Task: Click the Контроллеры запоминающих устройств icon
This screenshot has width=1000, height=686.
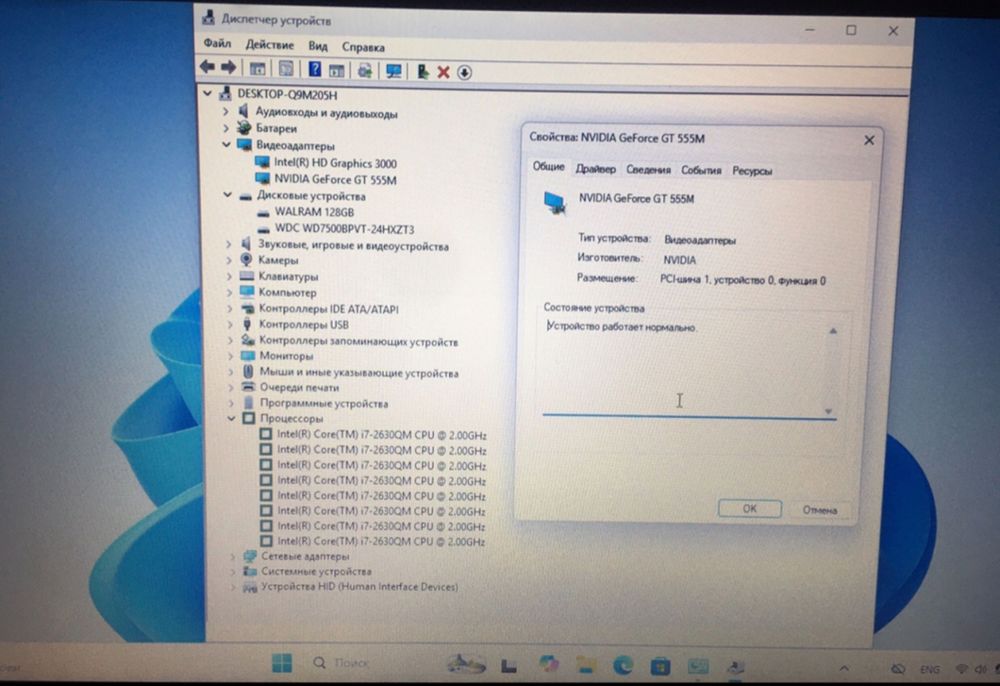Action: (248, 341)
